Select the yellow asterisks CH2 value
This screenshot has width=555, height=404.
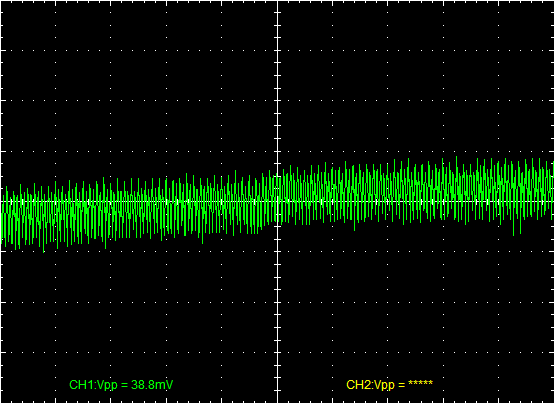(x=420, y=383)
